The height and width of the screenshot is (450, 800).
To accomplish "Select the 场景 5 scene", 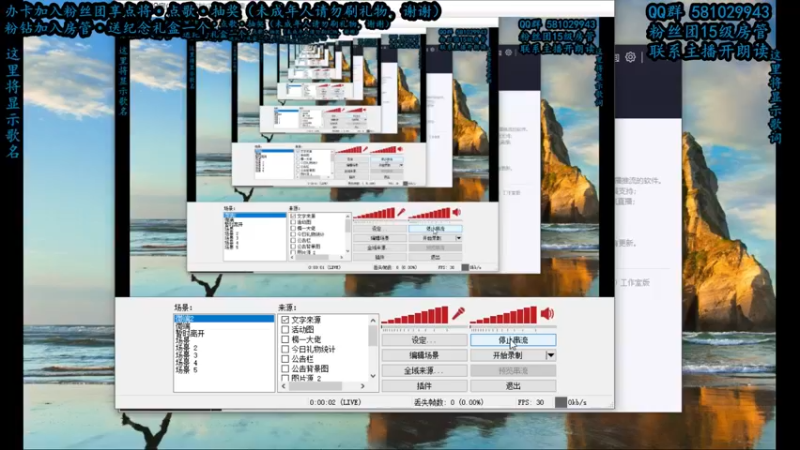I will click(x=186, y=369).
